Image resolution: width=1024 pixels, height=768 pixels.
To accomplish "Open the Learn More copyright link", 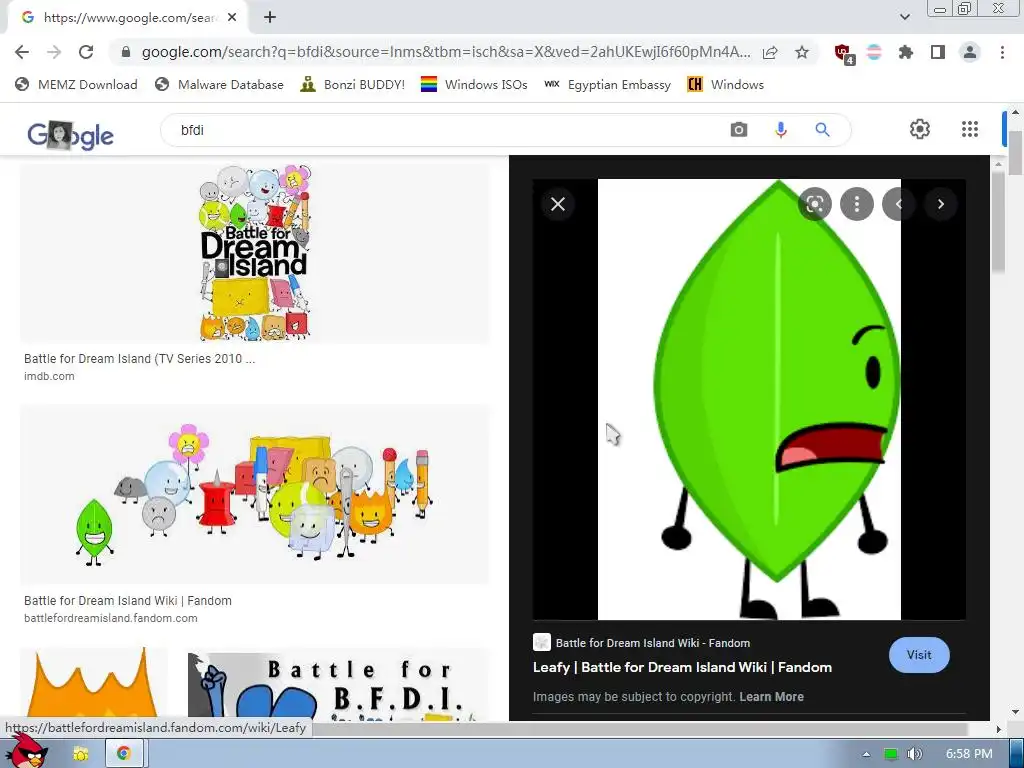I will [771, 697].
